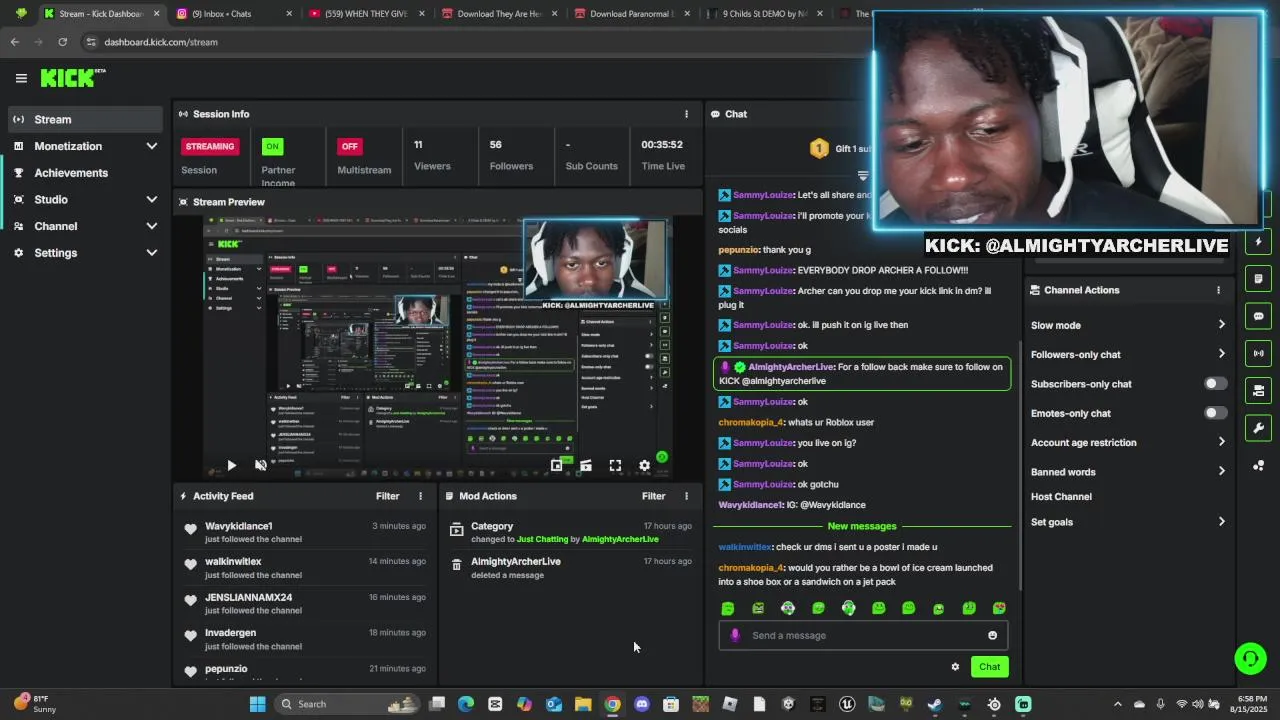Switch to the WHEN THEY GIVE YouTube tab
Image resolution: width=1280 pixels, height=720 pixels.
[366, 14]
